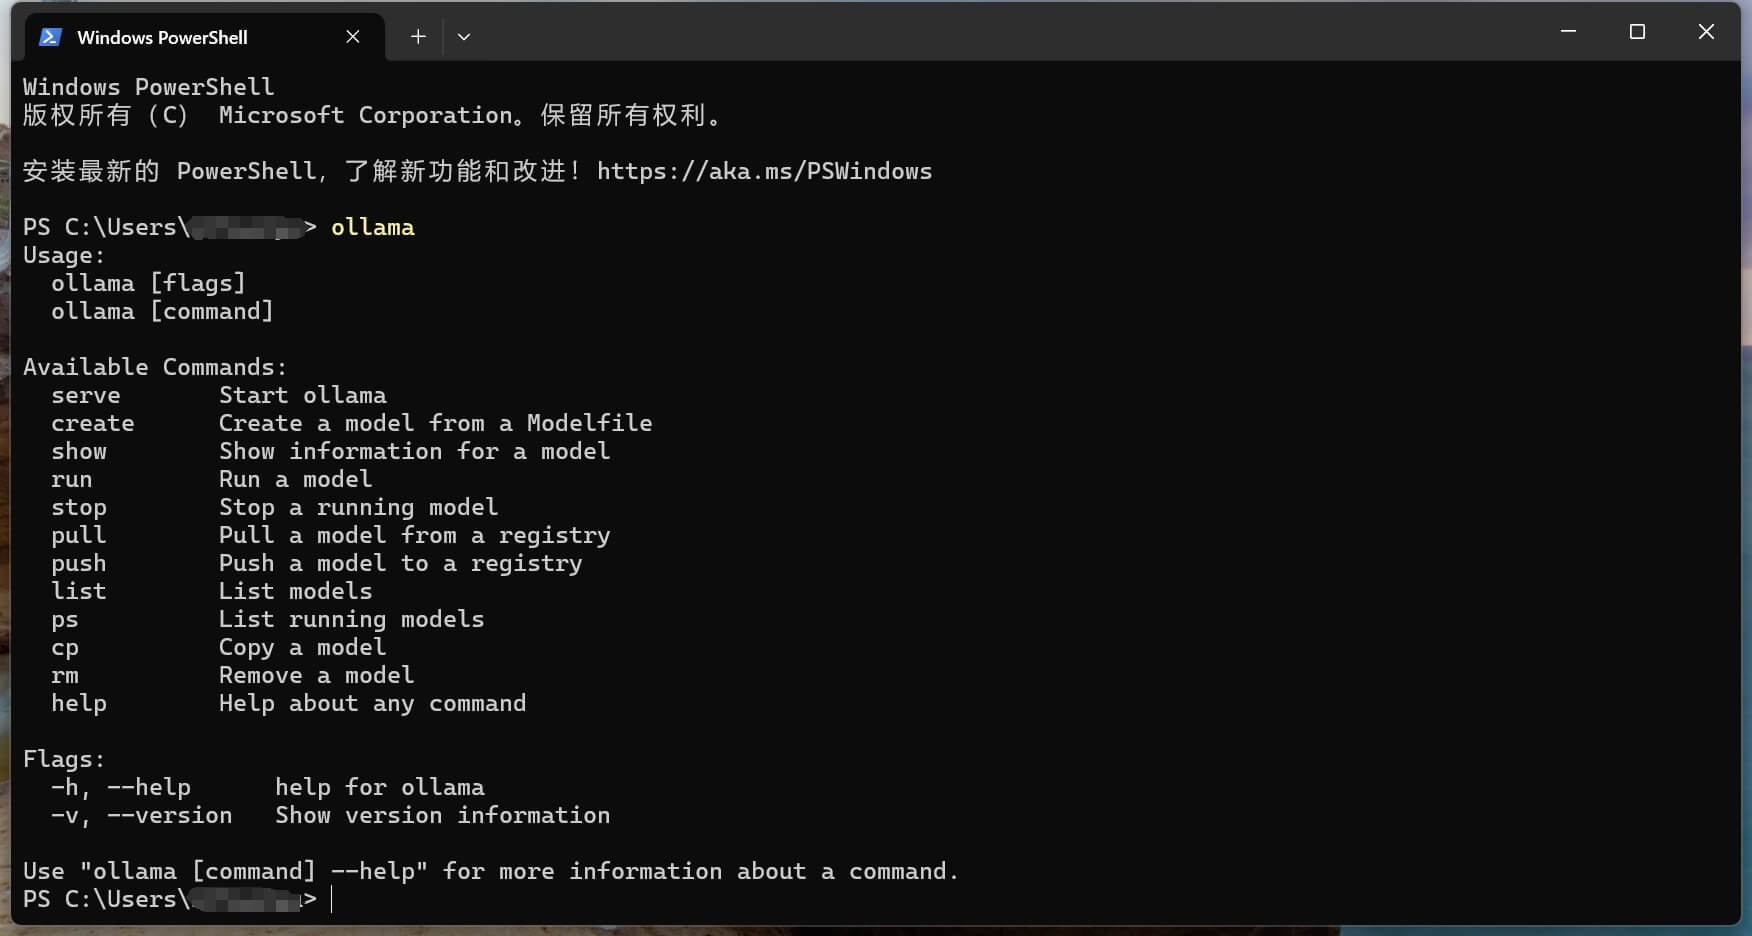The height and width of the screenshot is (936, 1752).
Task: Click the PowerShell icon in the tab
Action: [x=49, y=37]
